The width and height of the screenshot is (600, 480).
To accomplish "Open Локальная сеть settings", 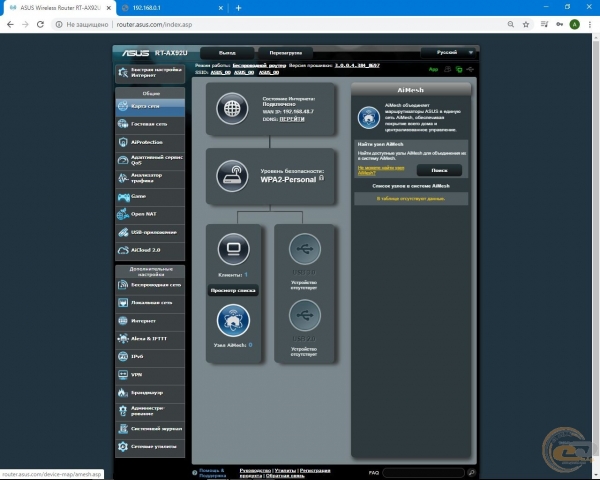I will point(150,303).
